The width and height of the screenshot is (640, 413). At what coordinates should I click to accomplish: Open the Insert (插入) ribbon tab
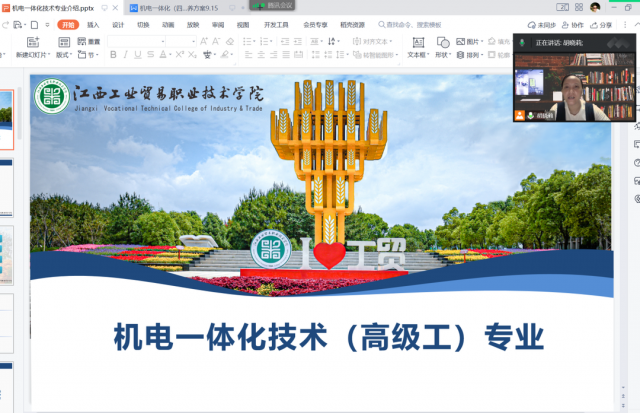(x=93, y=24)
